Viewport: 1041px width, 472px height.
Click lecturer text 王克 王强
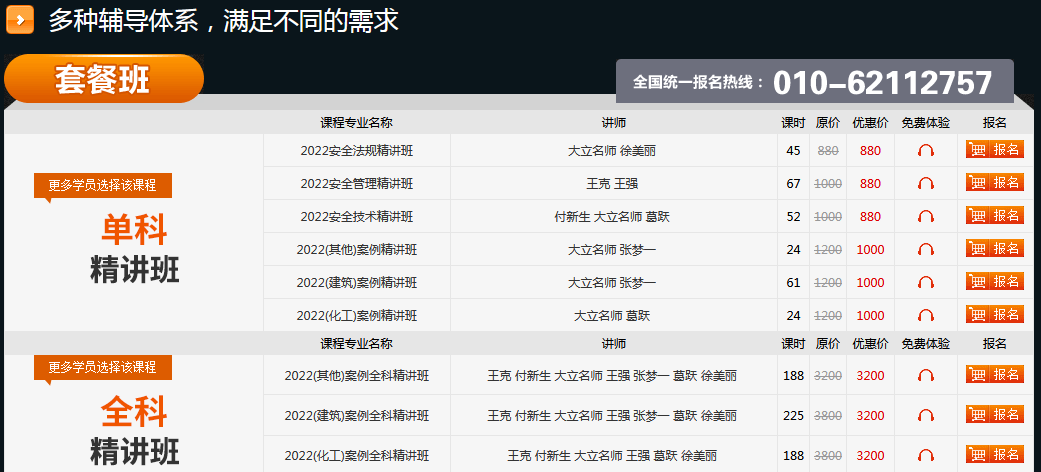(x=612, y=184)
